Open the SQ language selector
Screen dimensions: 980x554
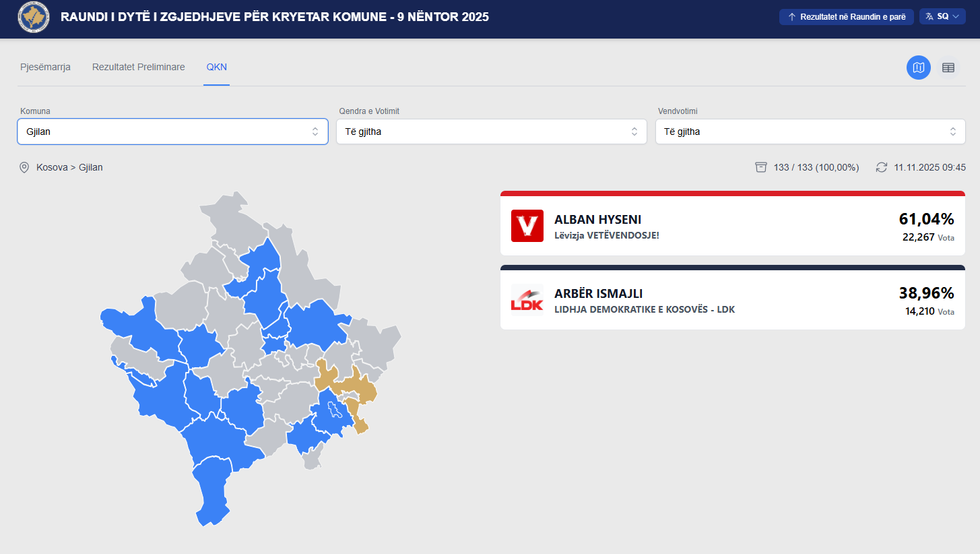click(x=942, y=17)
